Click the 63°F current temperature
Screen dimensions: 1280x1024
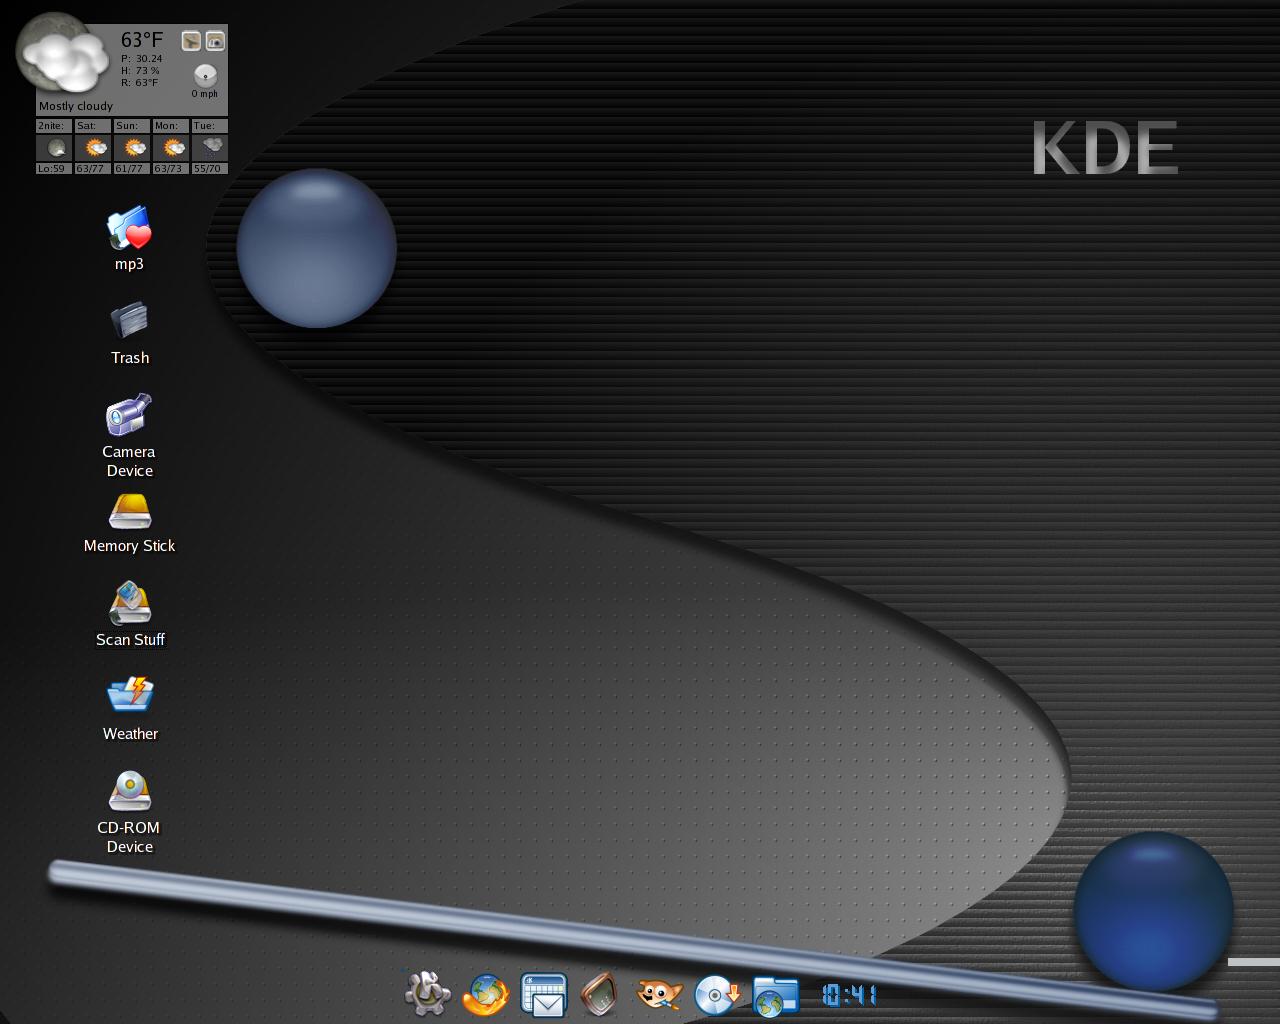click(142, 40)
